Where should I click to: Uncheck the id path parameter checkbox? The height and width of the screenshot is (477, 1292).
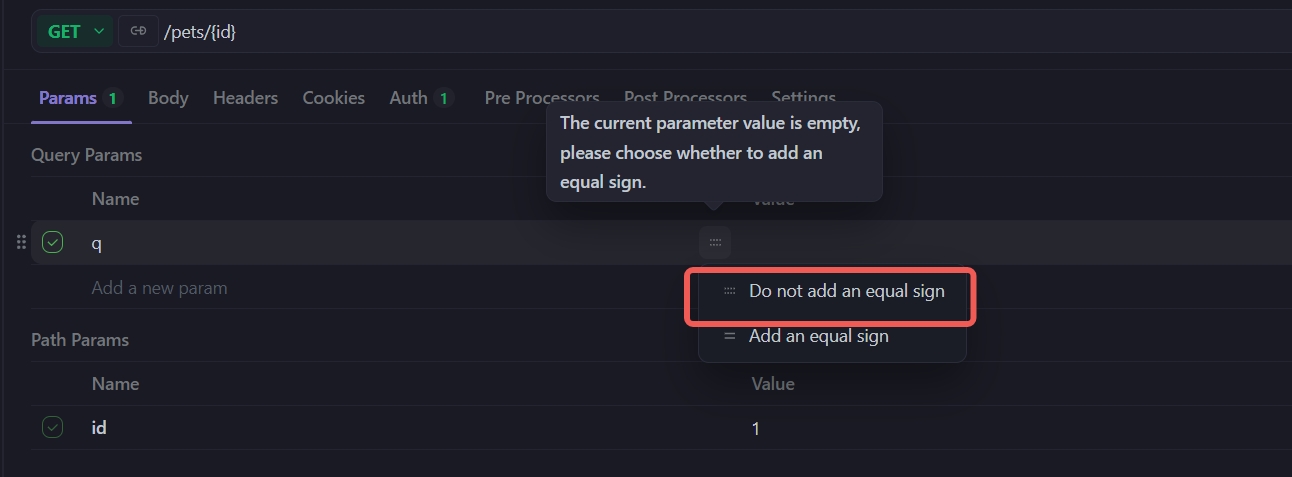53,428
